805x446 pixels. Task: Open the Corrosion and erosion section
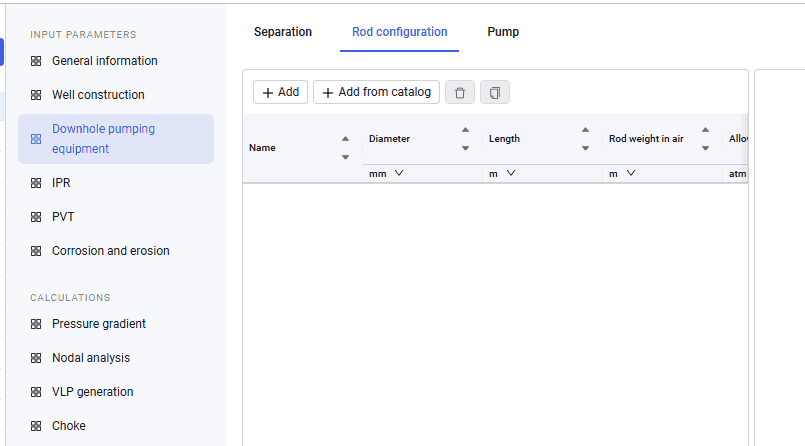(x=110, y=251)
